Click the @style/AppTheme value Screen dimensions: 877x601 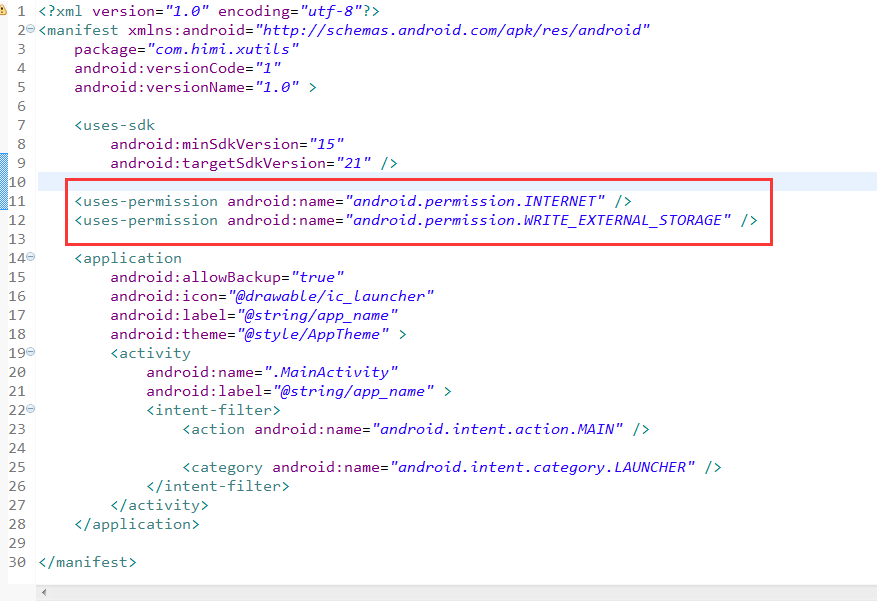pyautogui.click(x=313, y=334)
